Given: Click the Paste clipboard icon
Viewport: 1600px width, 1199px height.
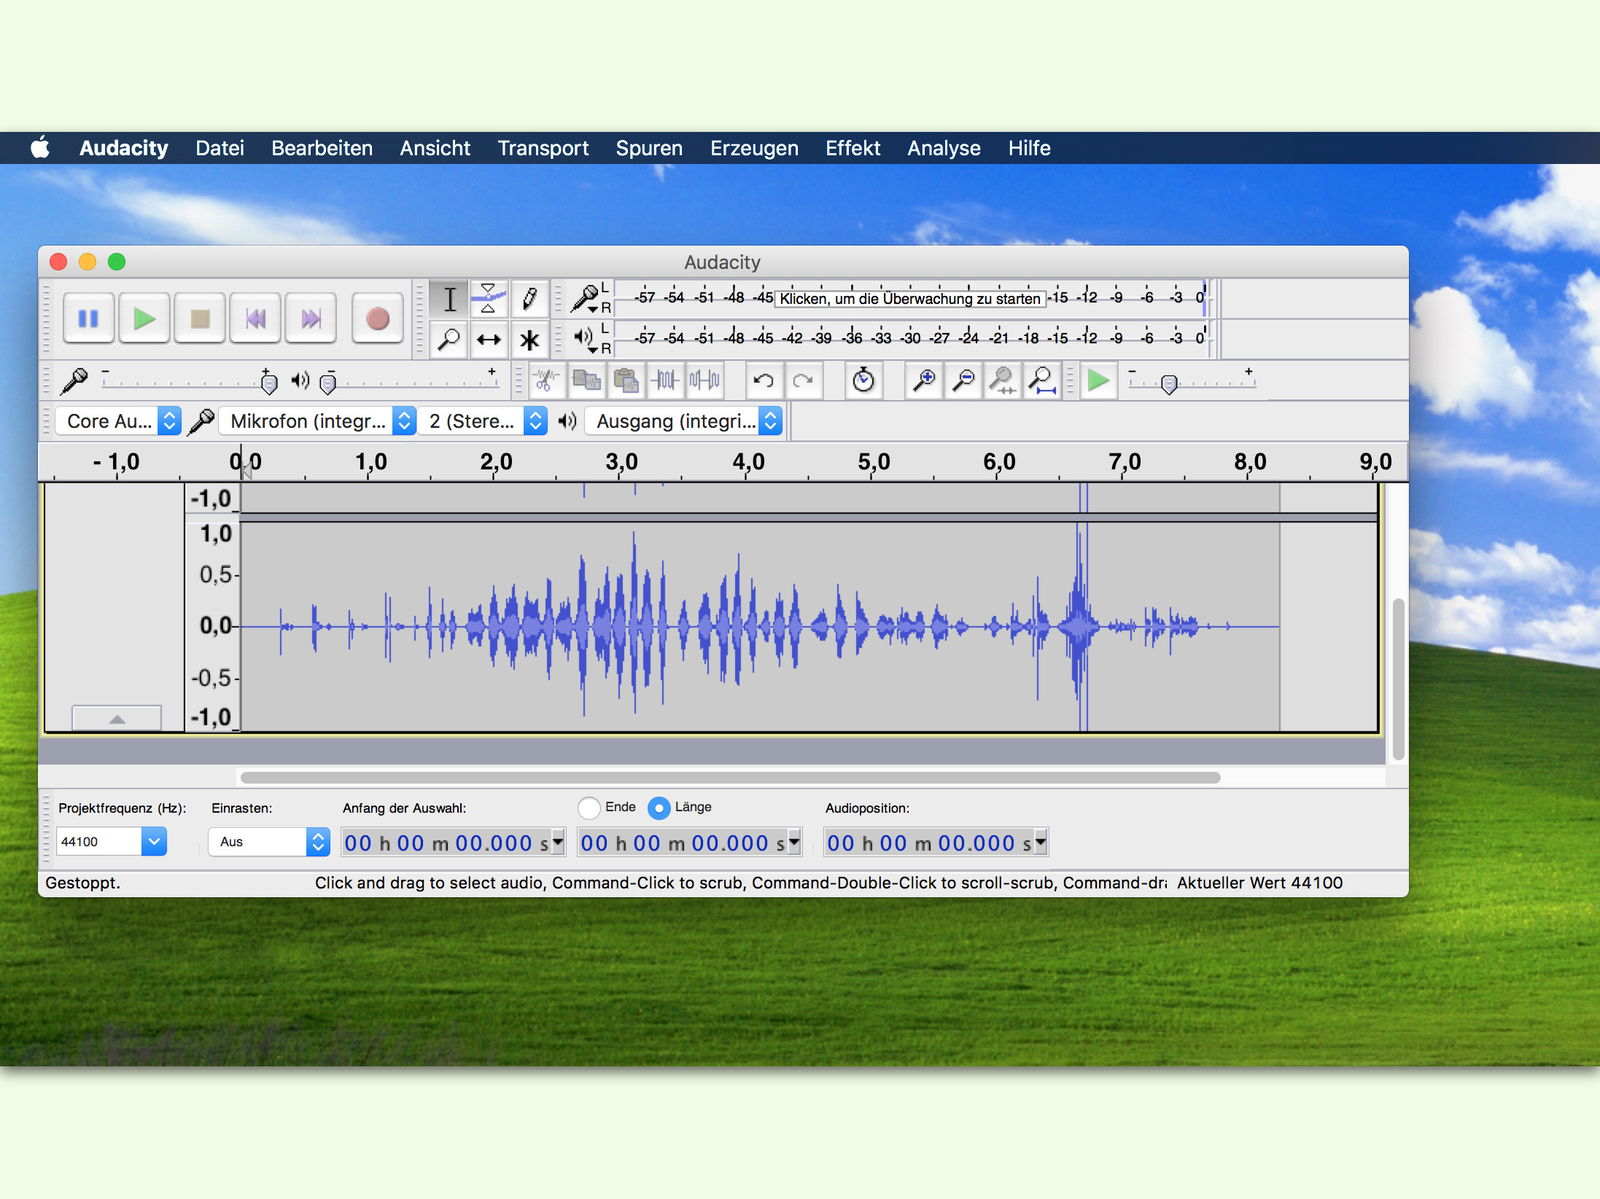Looking at the screenshot, I should click(x=626, y=380).
